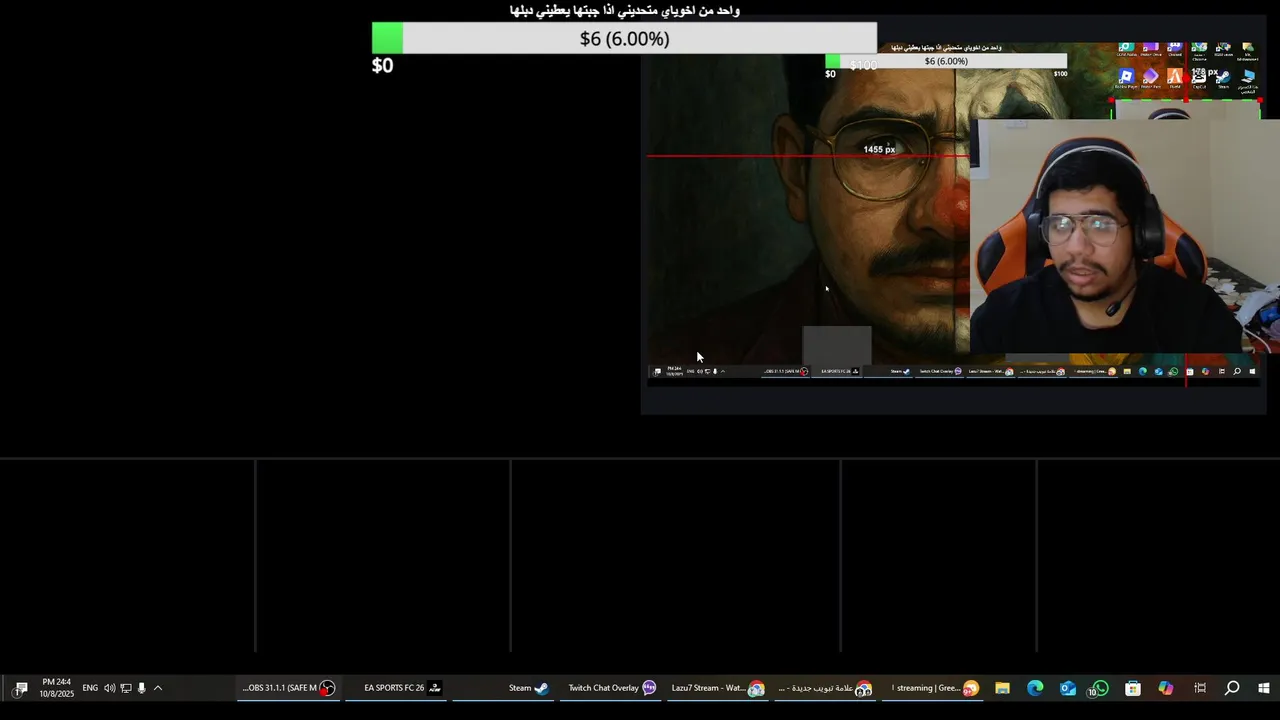Switch to OBS 31.1.1 window

pyautogui.click(x=289, y=688)
